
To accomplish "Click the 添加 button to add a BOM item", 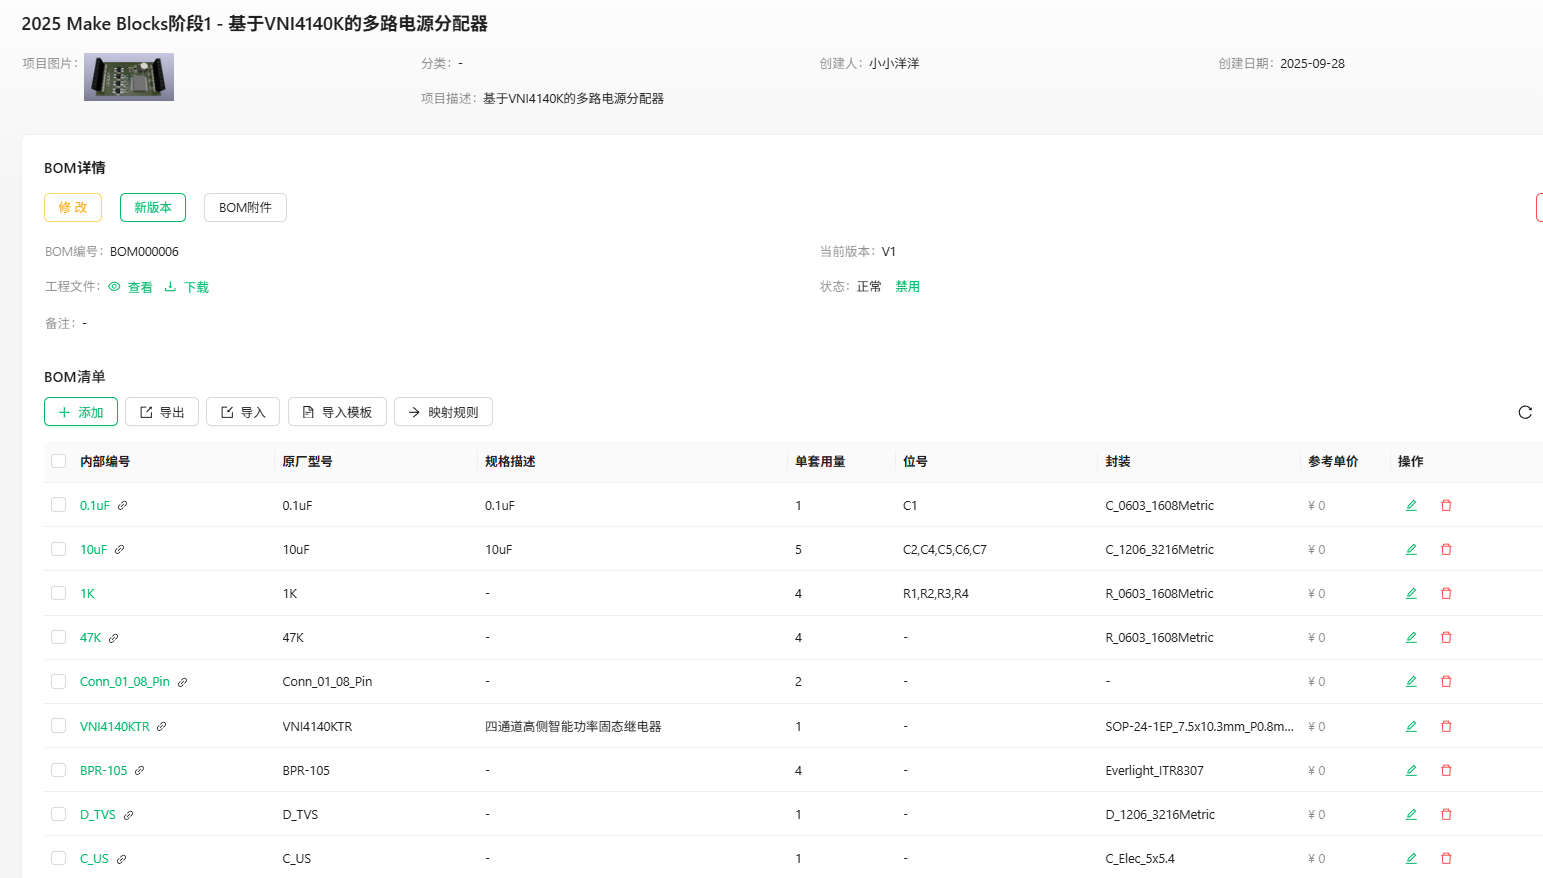I will [81, 412].
